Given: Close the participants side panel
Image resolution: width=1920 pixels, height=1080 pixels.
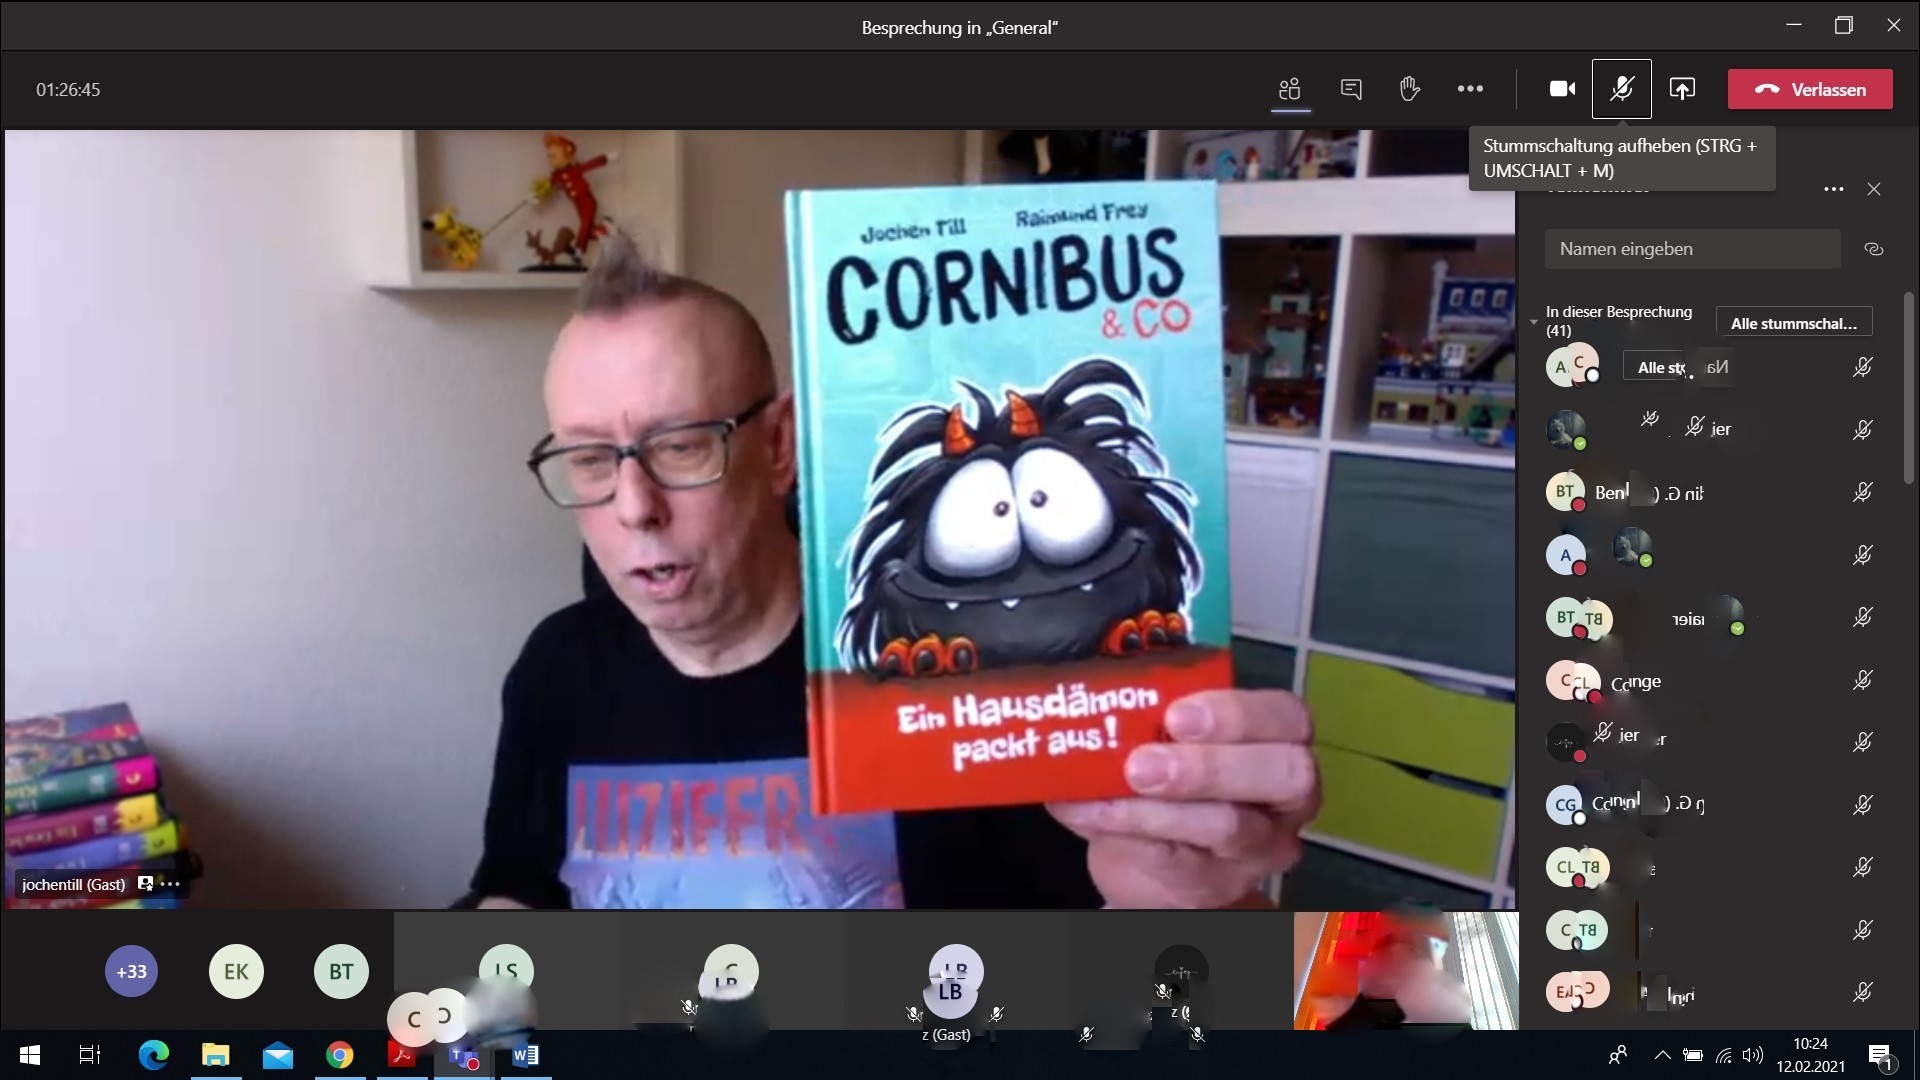Looking at the screenshot, I should [1874, 189].
